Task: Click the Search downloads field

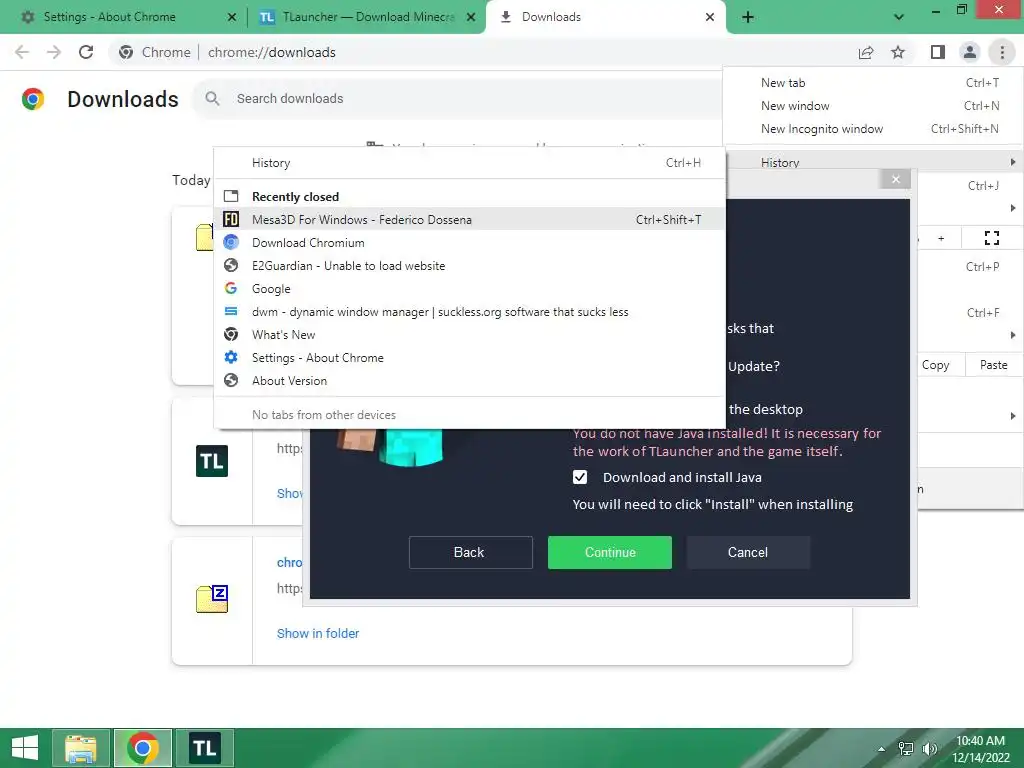Action: coord(457,99)
